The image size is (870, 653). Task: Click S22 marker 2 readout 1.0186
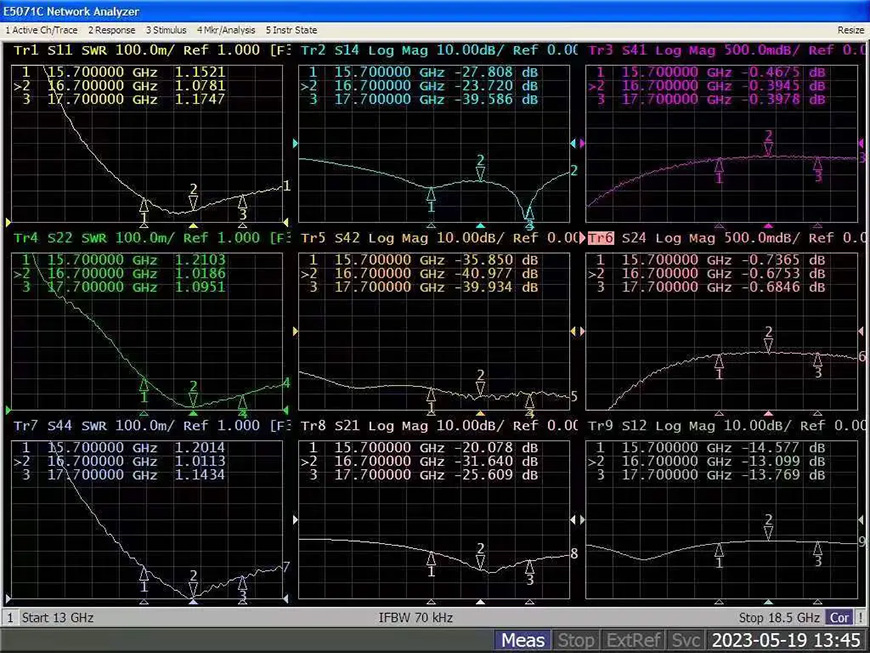click(x=200, y=274)
